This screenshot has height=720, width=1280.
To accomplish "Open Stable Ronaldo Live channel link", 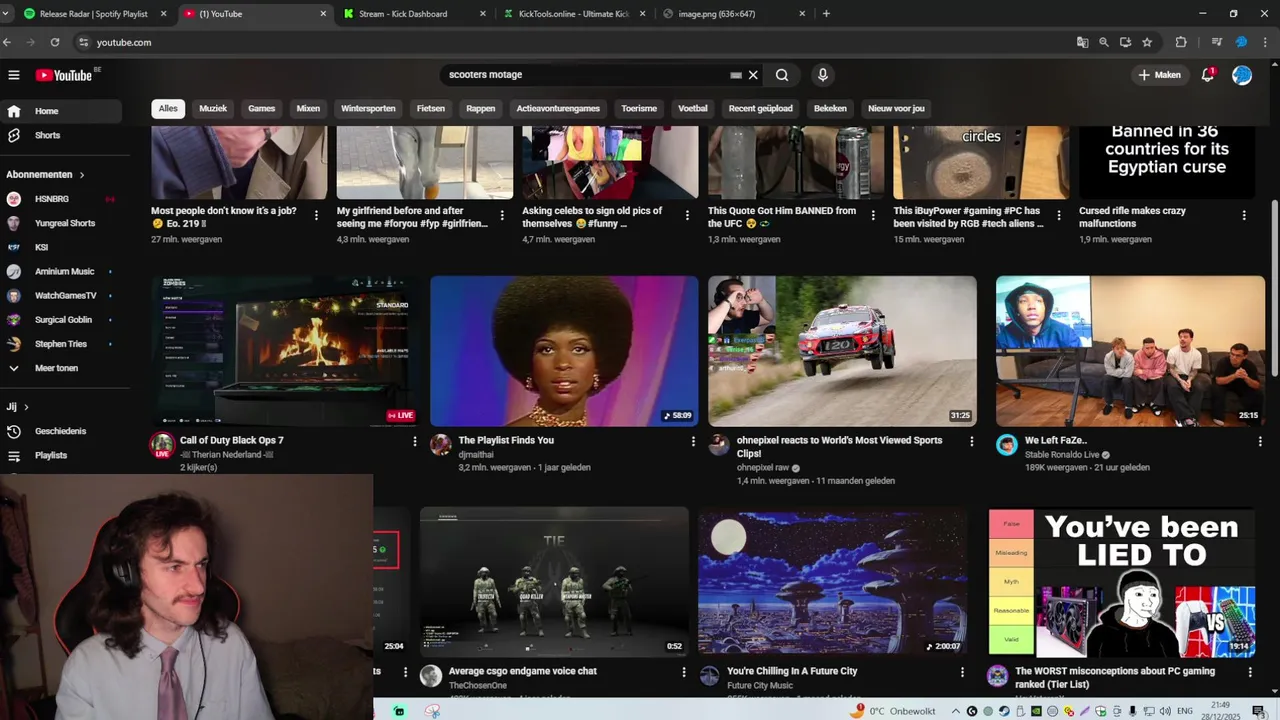I will click(x=1061, y=455).
